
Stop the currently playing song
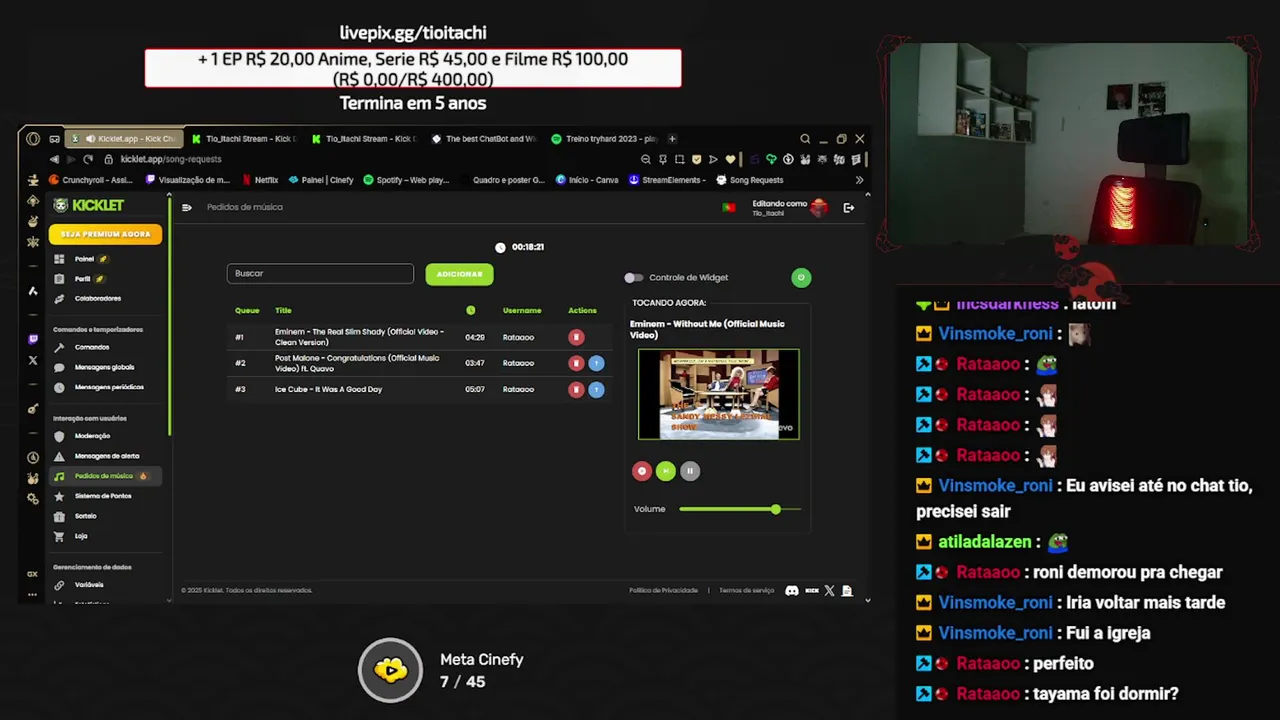tap(642, 471)
